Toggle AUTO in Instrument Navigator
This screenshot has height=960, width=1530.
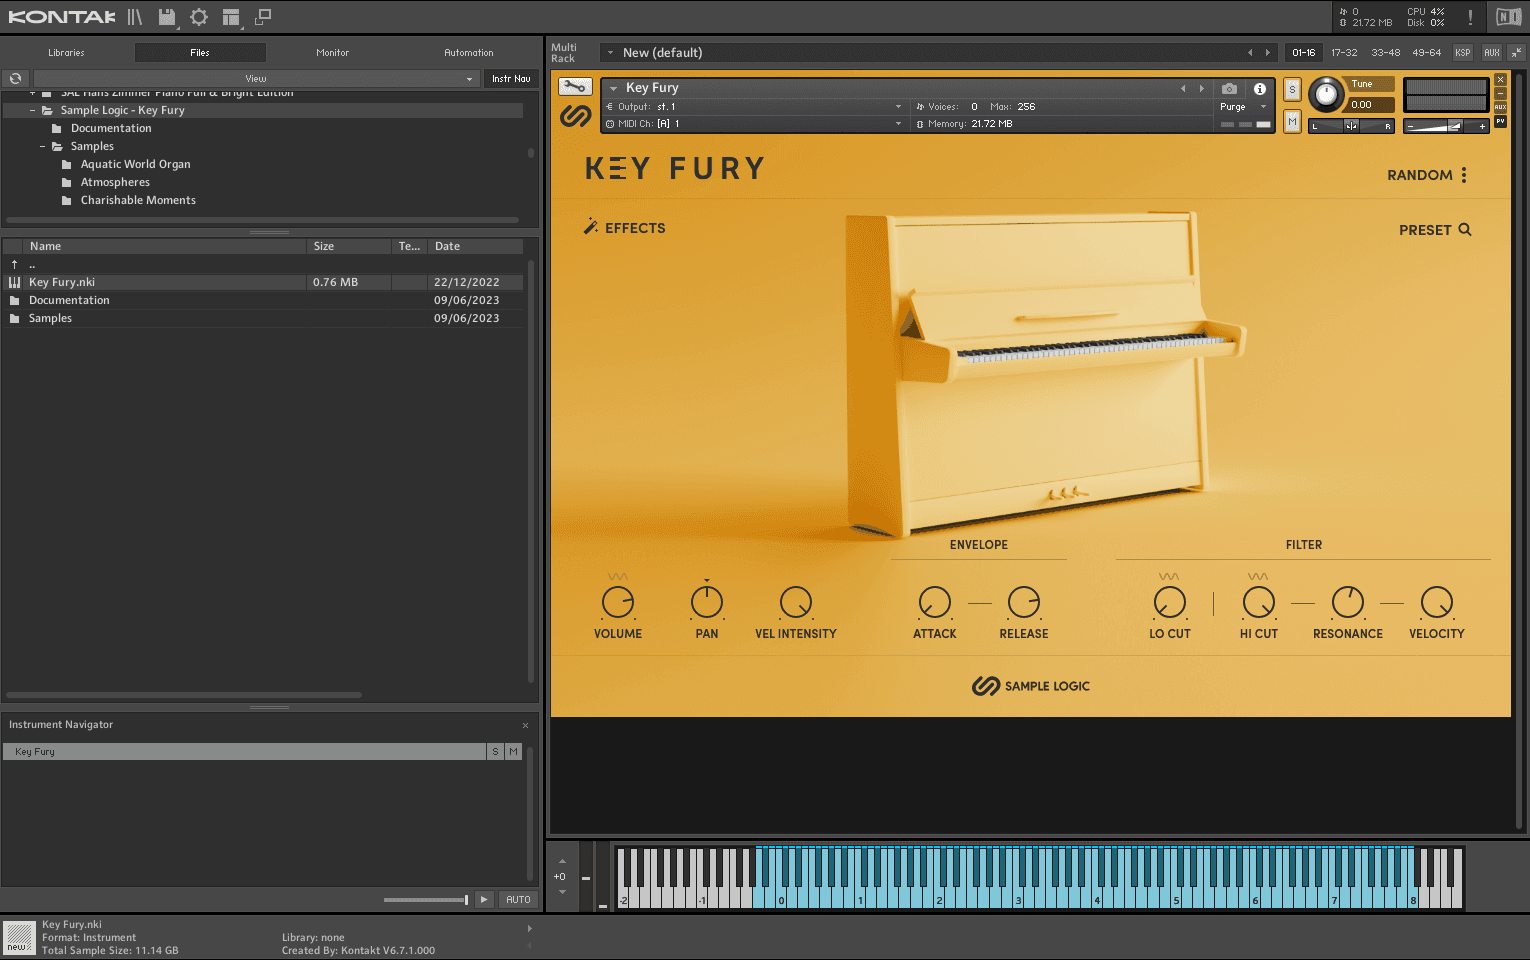click(x=518, y=899)
